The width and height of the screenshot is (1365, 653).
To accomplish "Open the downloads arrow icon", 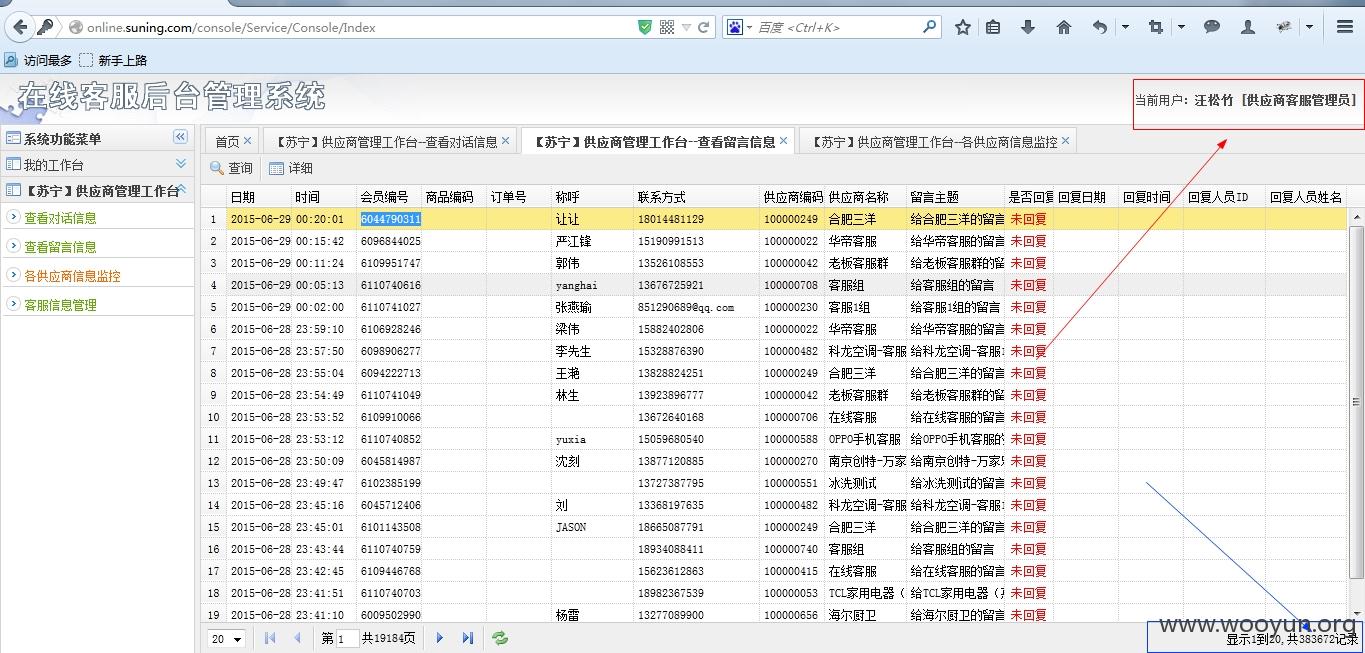I will tap(1028, 27).
